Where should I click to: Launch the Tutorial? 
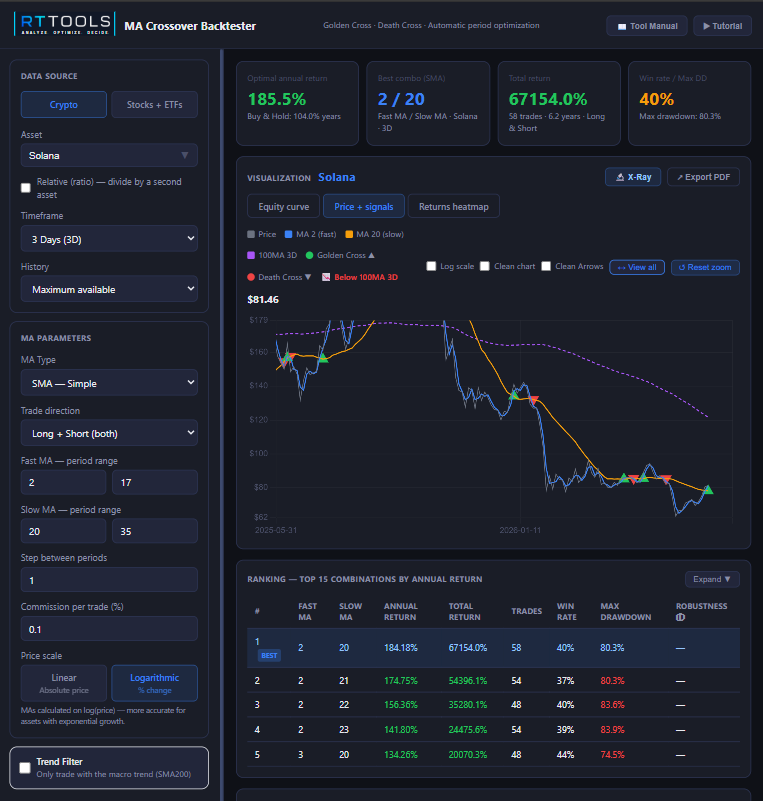tap(722, 26)
